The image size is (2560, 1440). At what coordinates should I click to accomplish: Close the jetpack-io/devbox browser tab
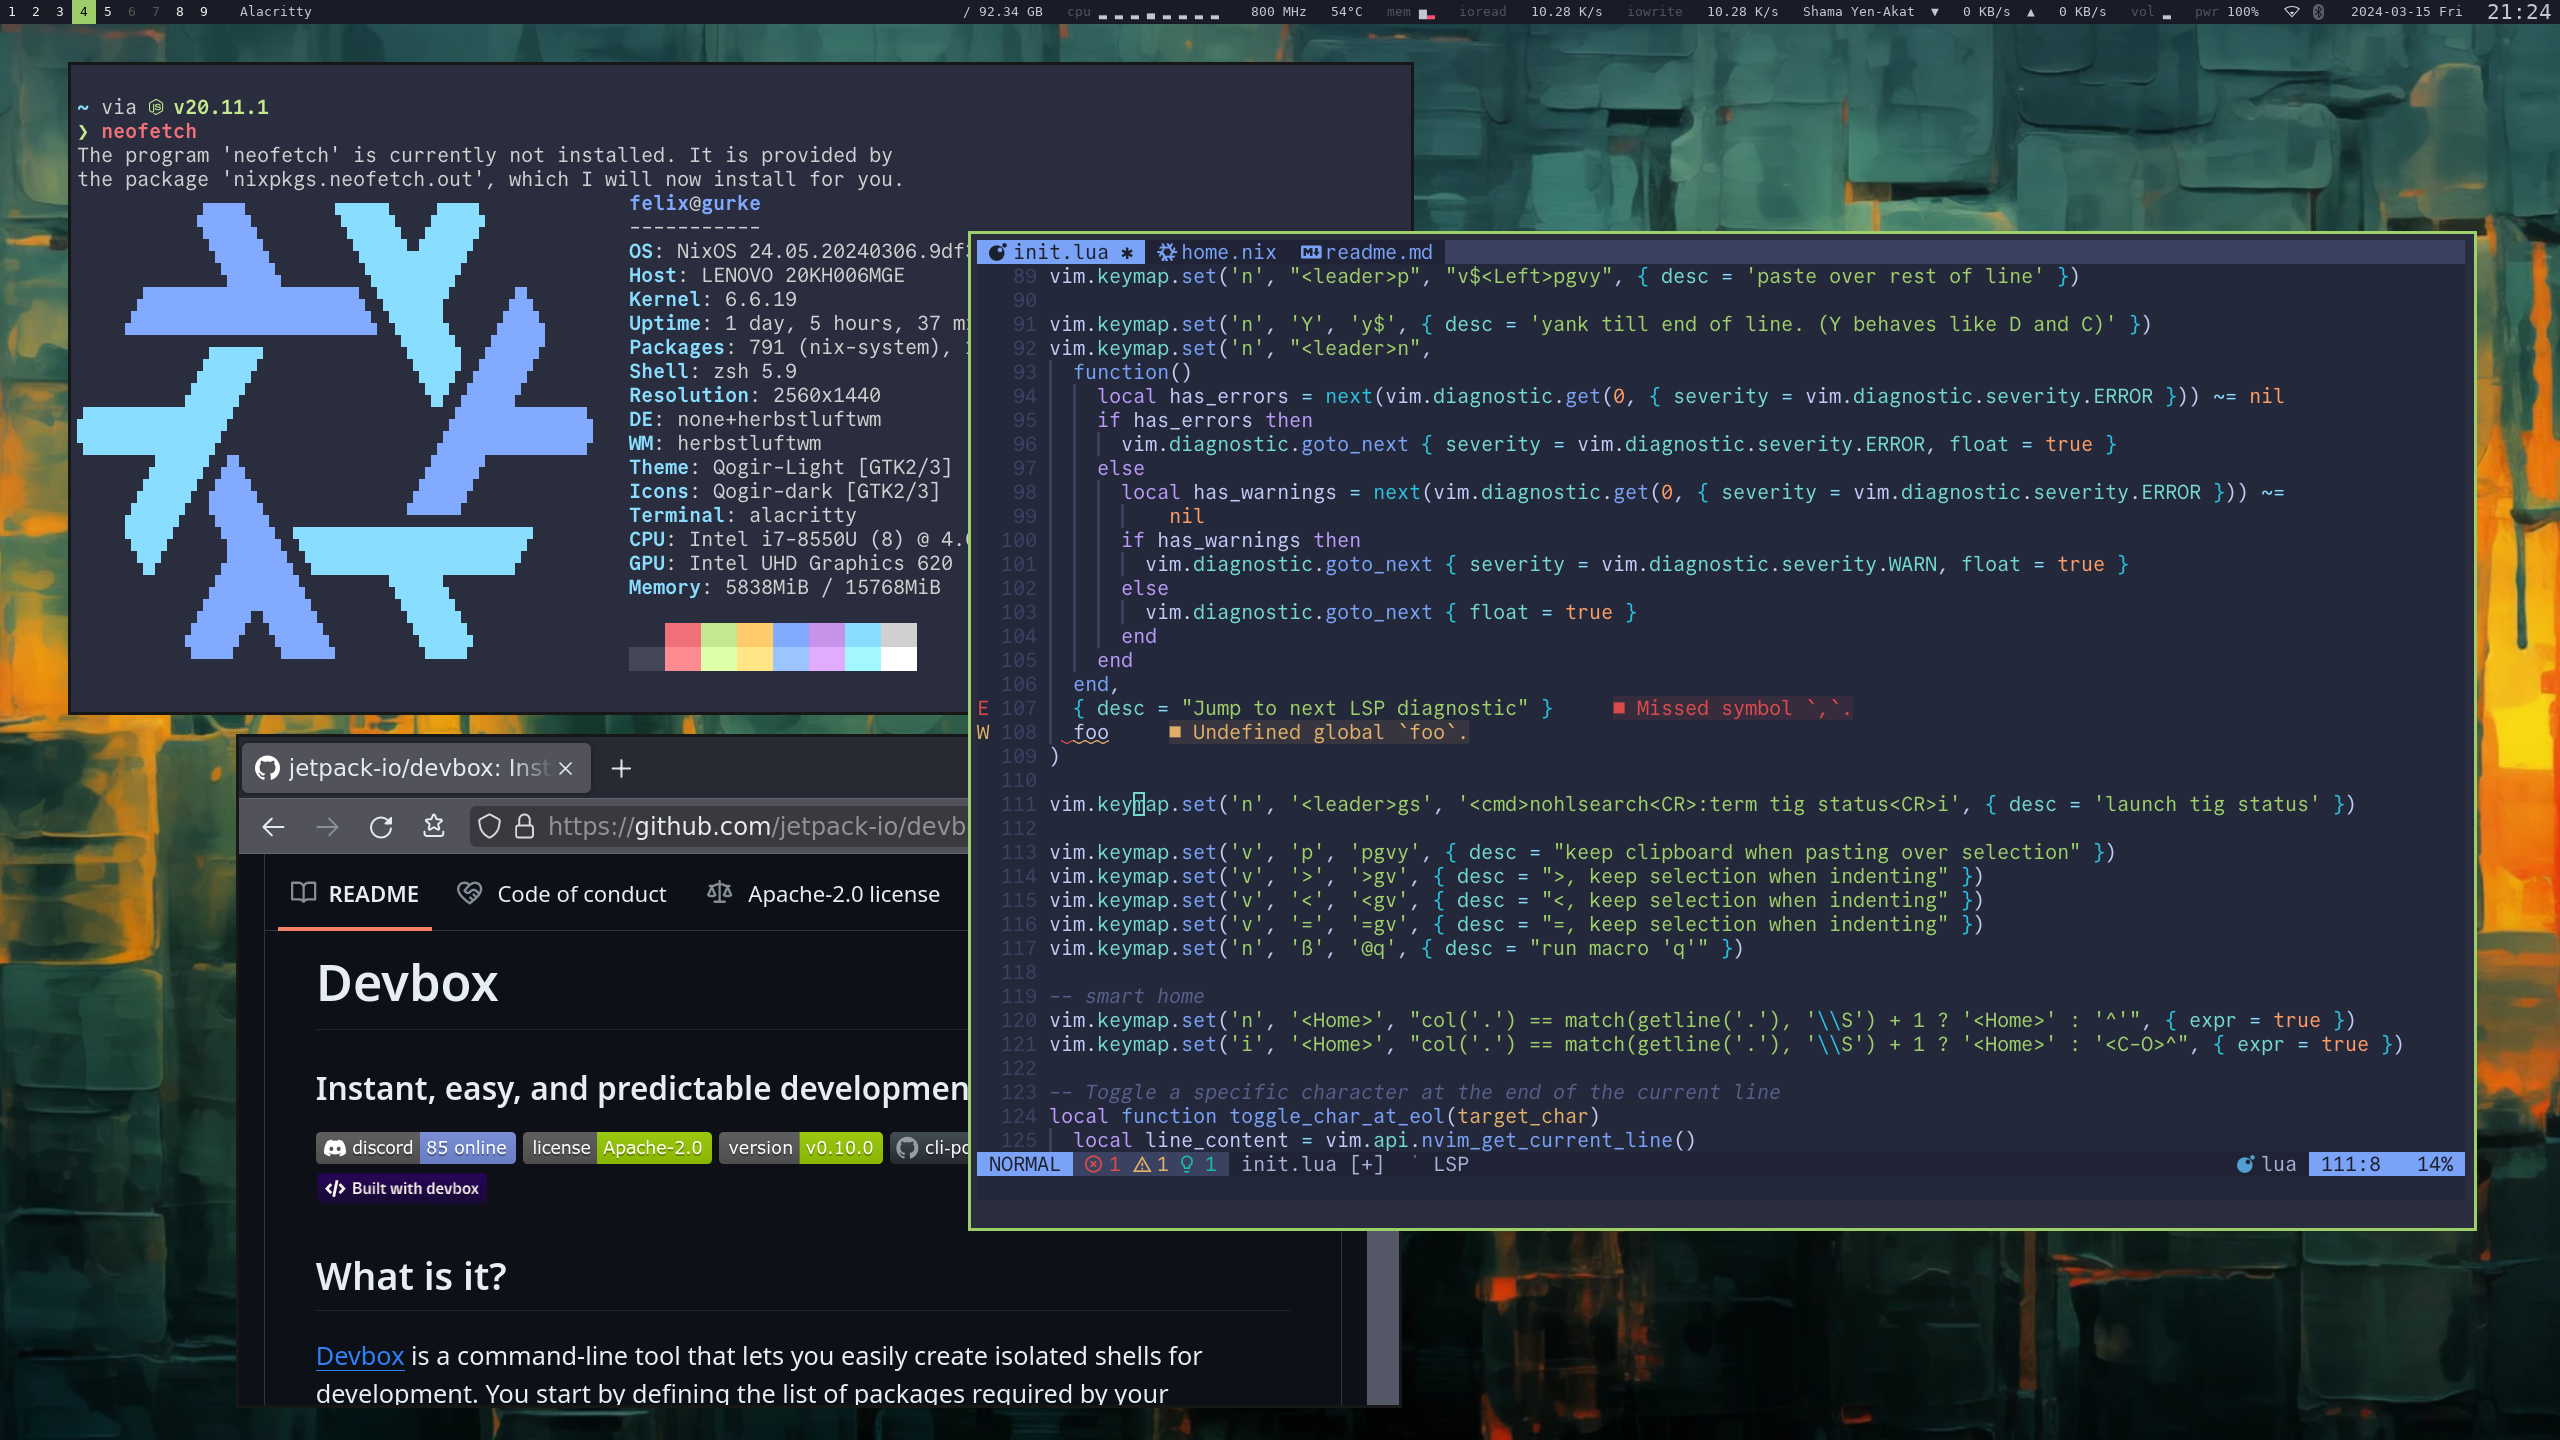[x=566, y=768]
